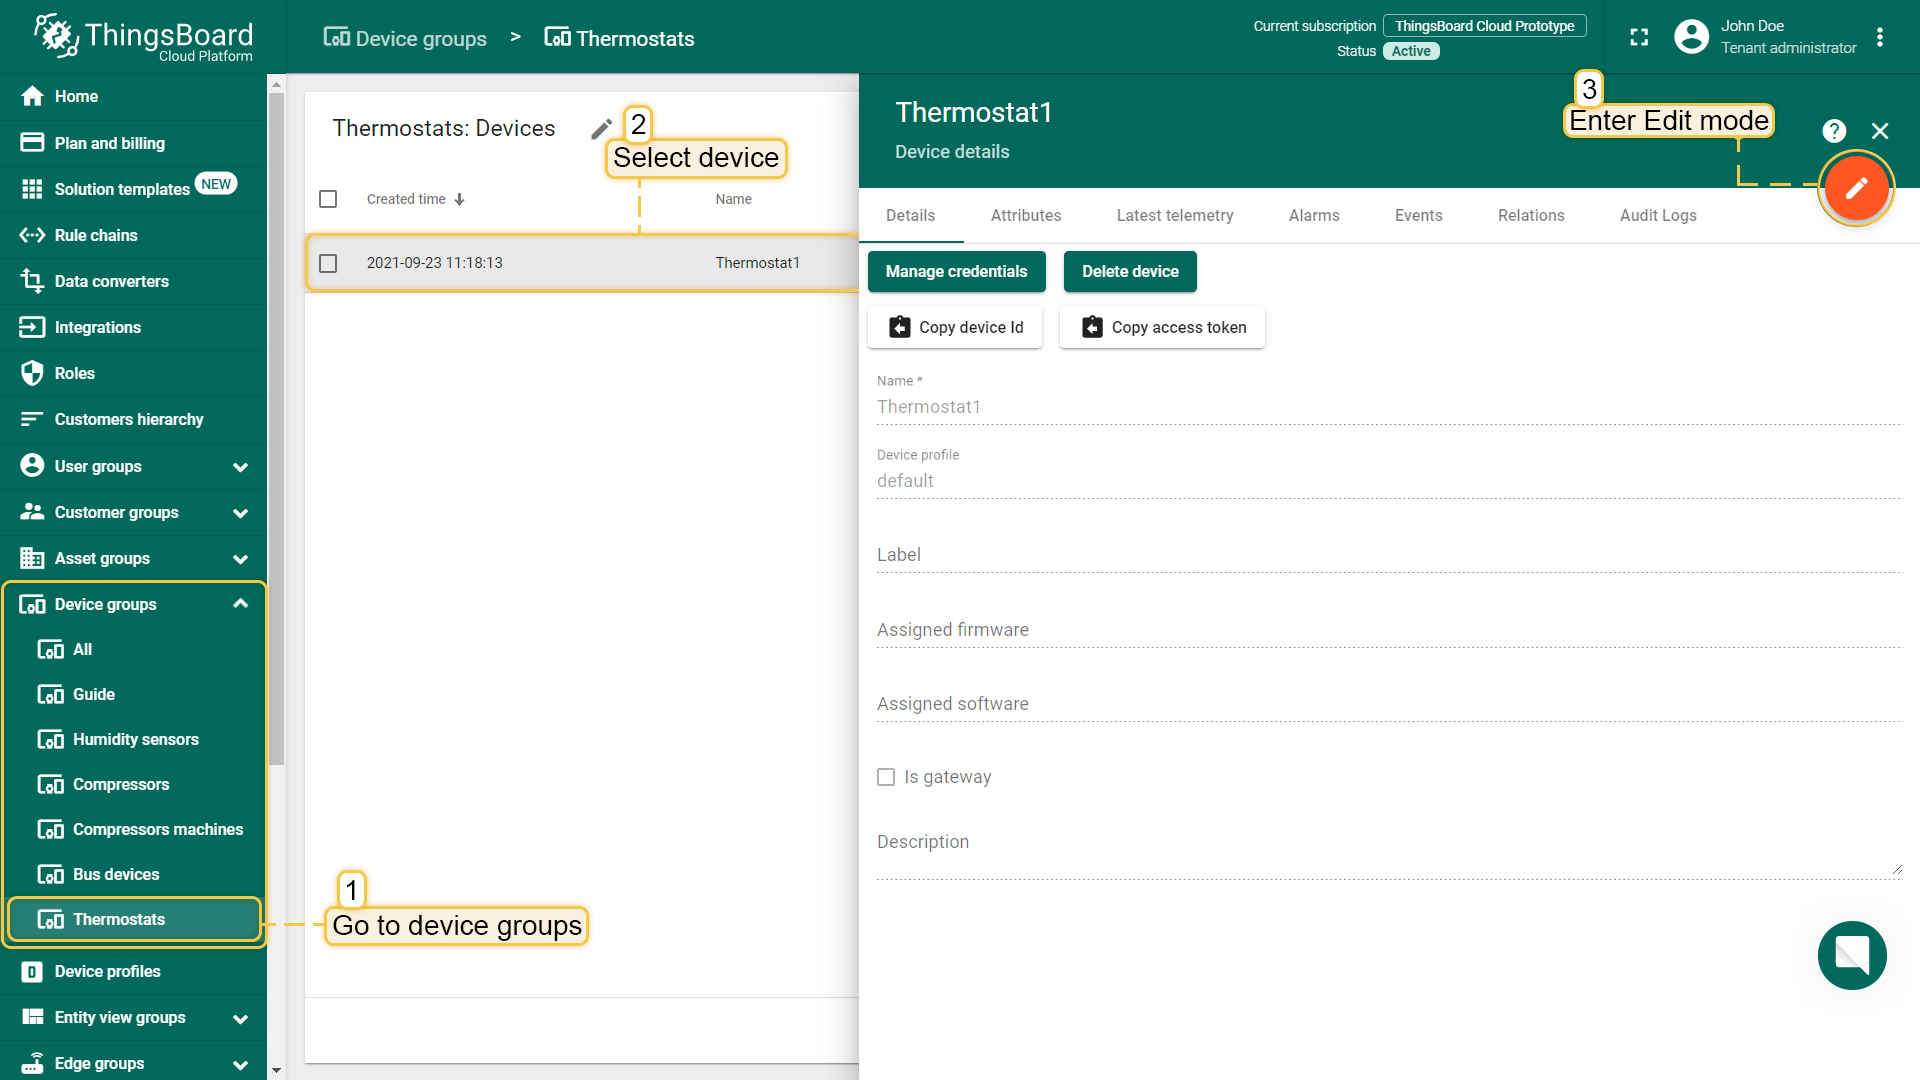Enable the Is gateway checkbox
Screen dimensions: 1920x1080
point(886,777)
